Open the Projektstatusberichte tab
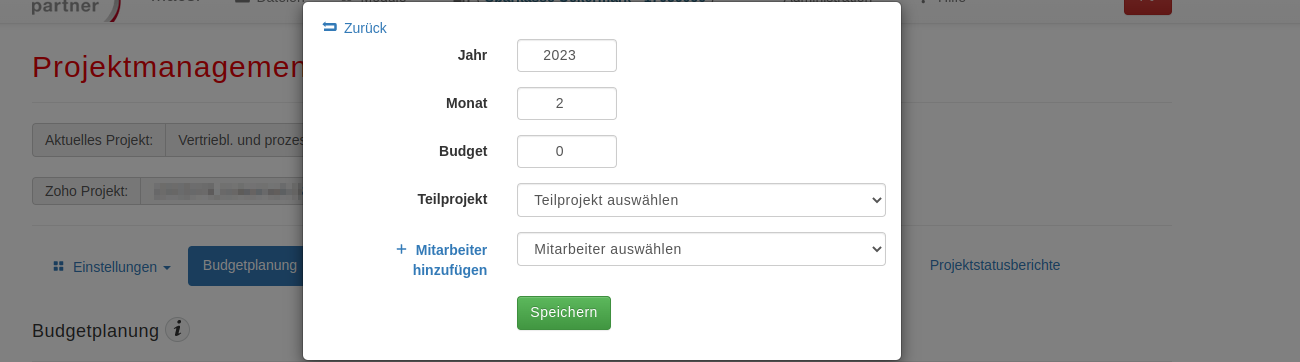The width and height of the screenshot is (1300, 362). pyautogui.click(x=995, y=265)
